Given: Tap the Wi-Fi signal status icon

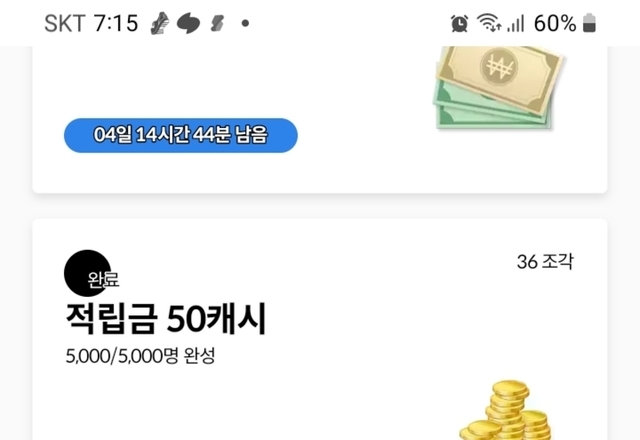Looking at the screenshot, I should click(x=489, y=22).
